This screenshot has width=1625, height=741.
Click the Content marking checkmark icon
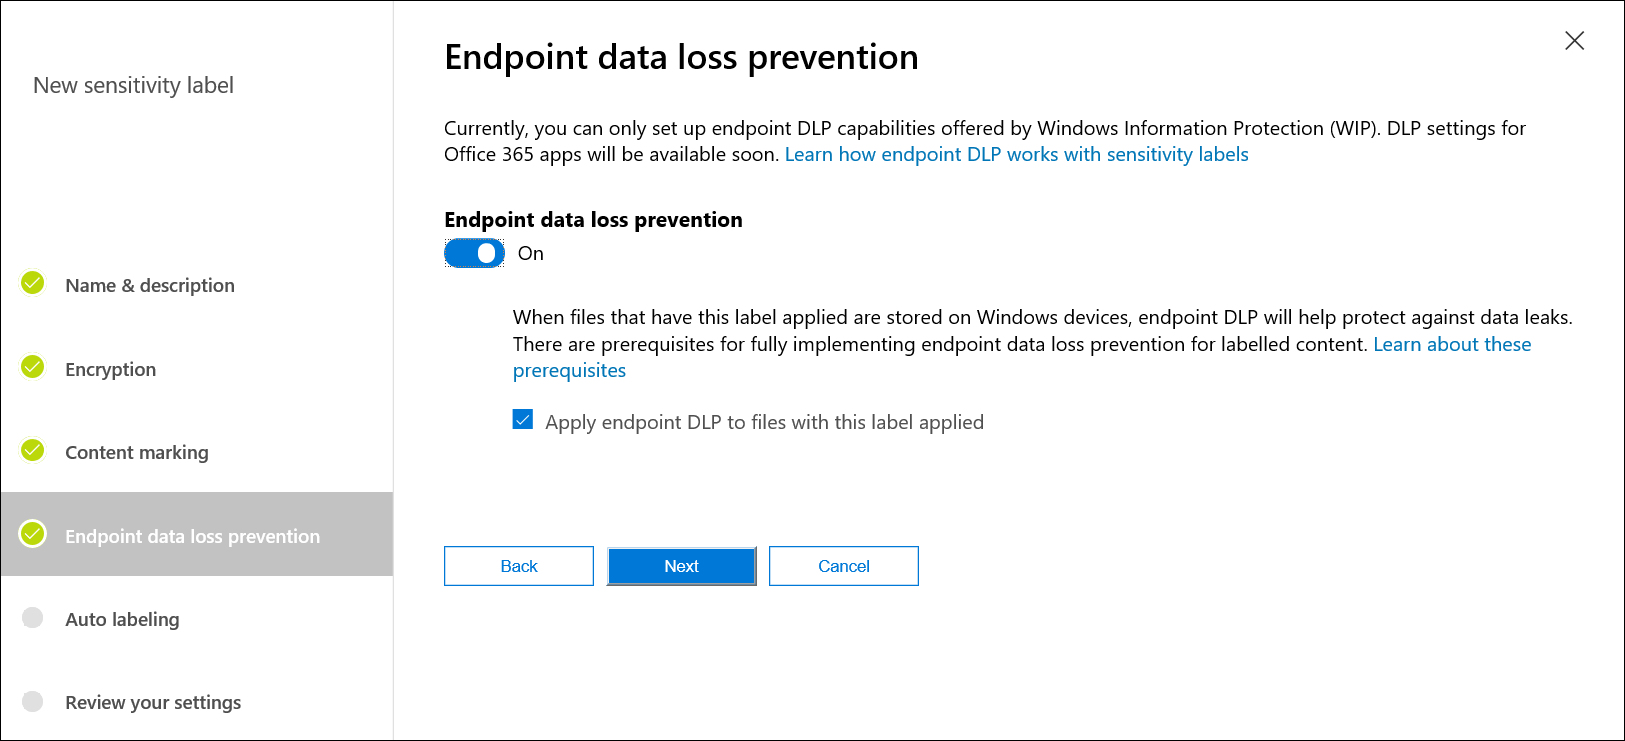[x=33, y=451]
